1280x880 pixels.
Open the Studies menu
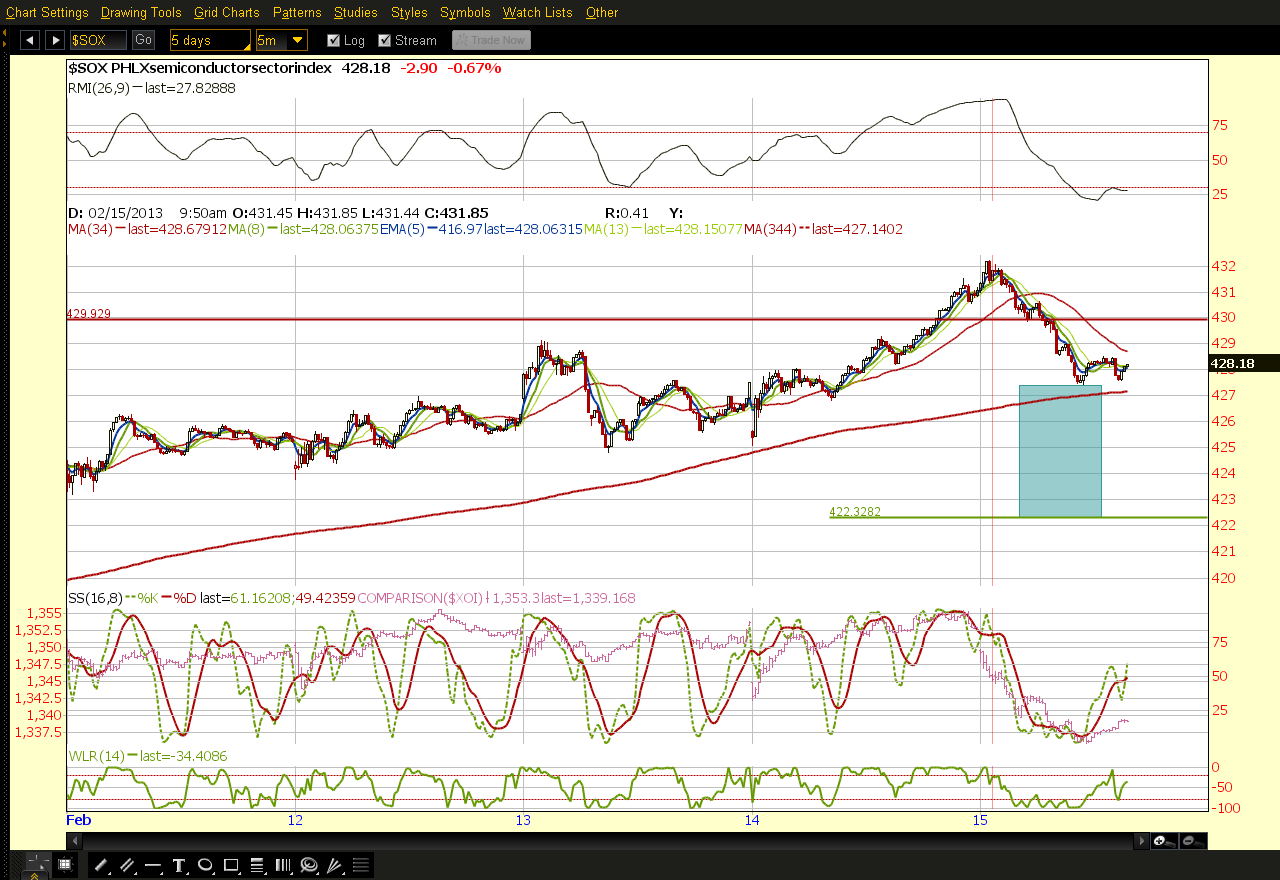click(x=356, y=12)
